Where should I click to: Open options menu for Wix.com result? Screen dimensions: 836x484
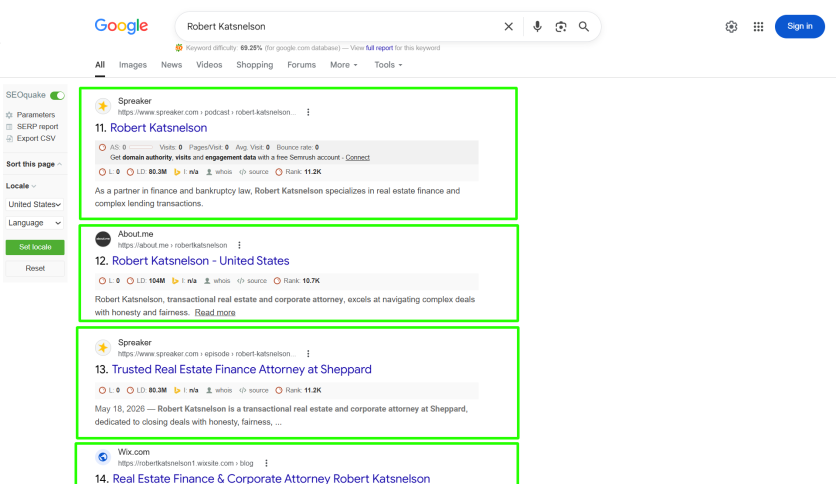click(x=266, y=463)
